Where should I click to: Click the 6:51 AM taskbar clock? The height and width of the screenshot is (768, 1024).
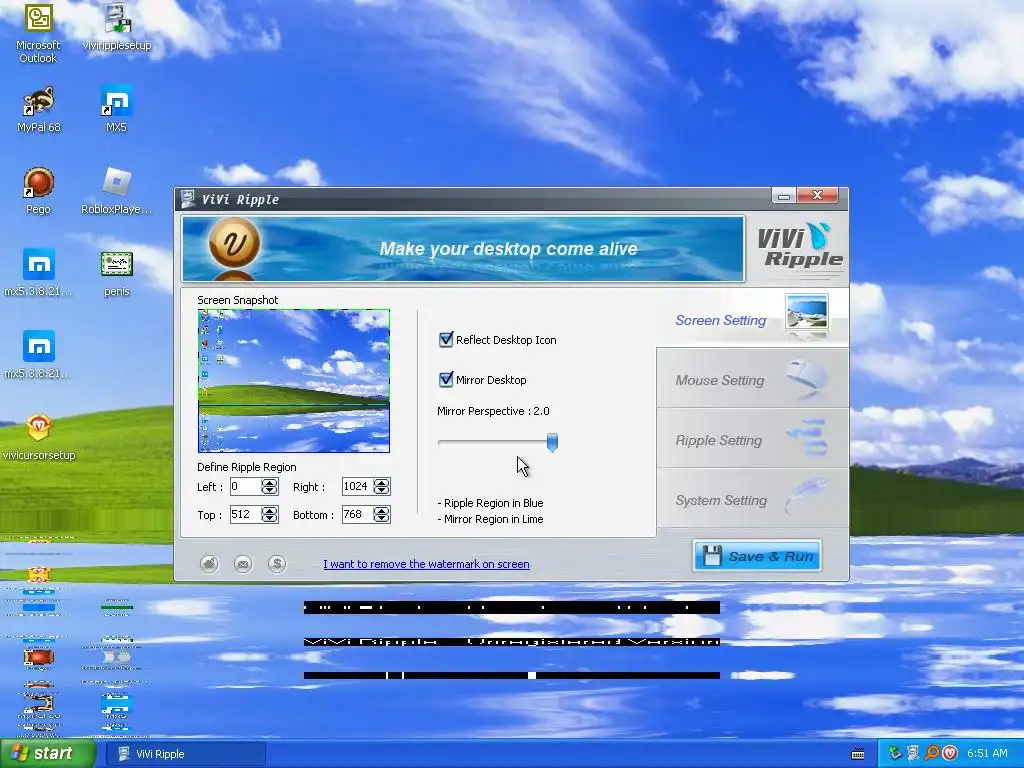(x=987, y=753)
